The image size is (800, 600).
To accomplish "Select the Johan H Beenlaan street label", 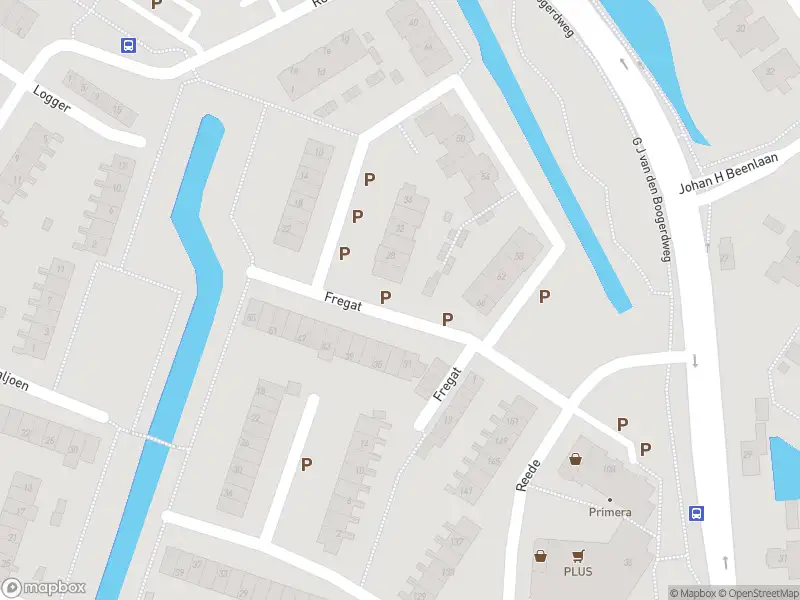I will 729,173.
